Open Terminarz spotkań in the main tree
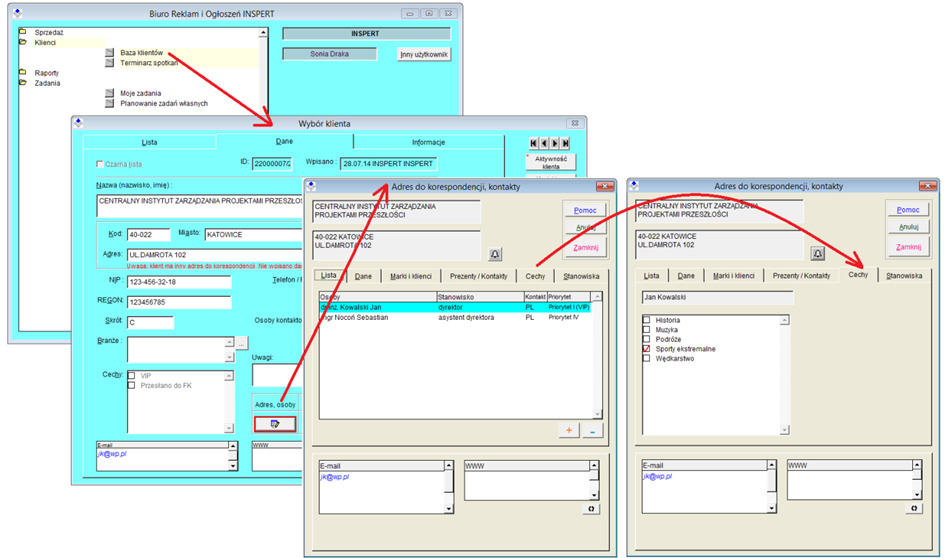This screenshot has width=945, height=558. coord(149,63)
